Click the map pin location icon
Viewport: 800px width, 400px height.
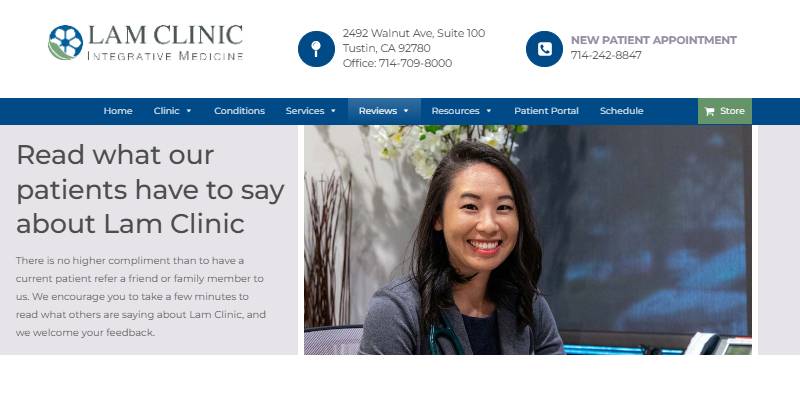[316, 49]
